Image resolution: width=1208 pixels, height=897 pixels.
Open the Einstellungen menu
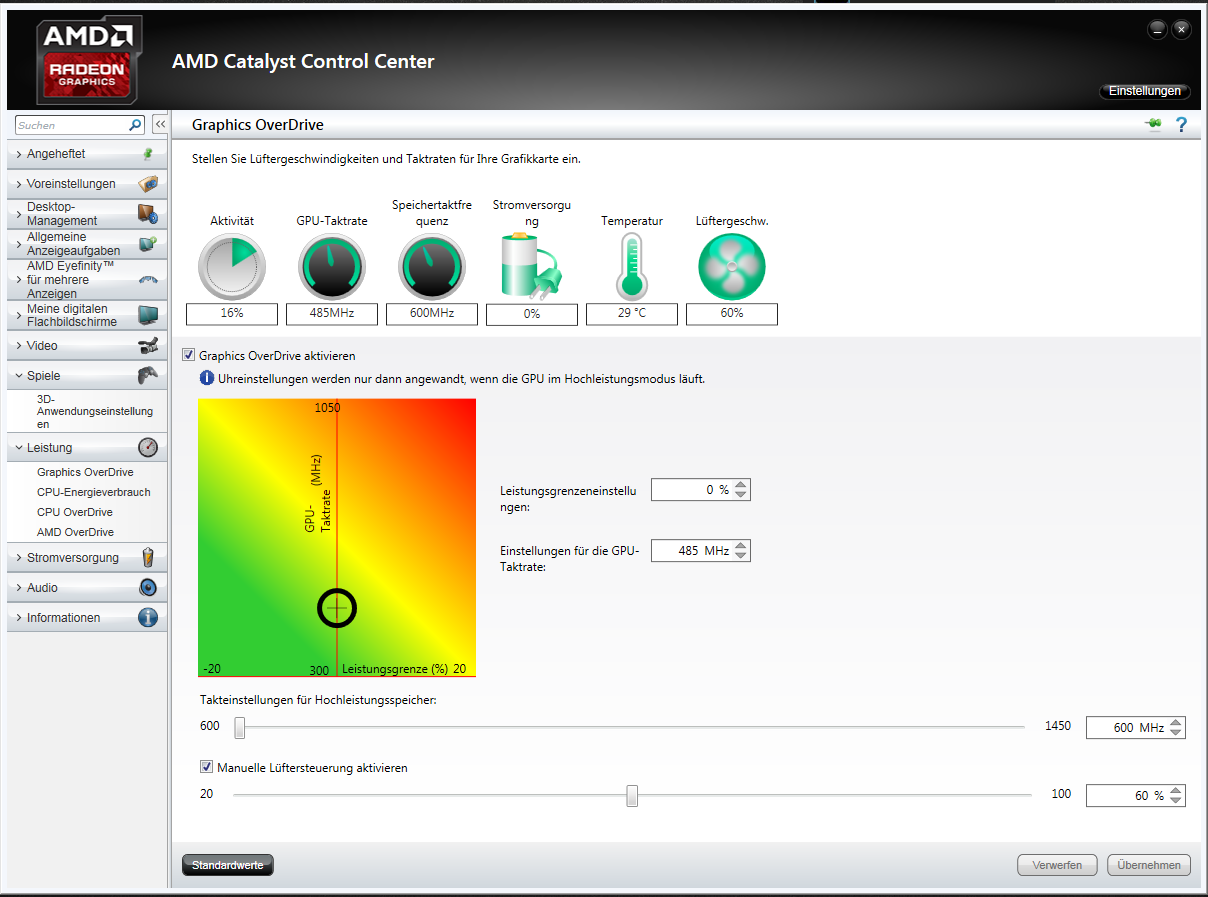[x=1145, y=91]
